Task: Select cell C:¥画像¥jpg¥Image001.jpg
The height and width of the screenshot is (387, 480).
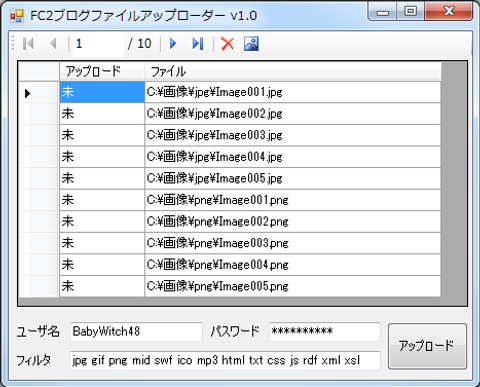Action: point(293,92)
